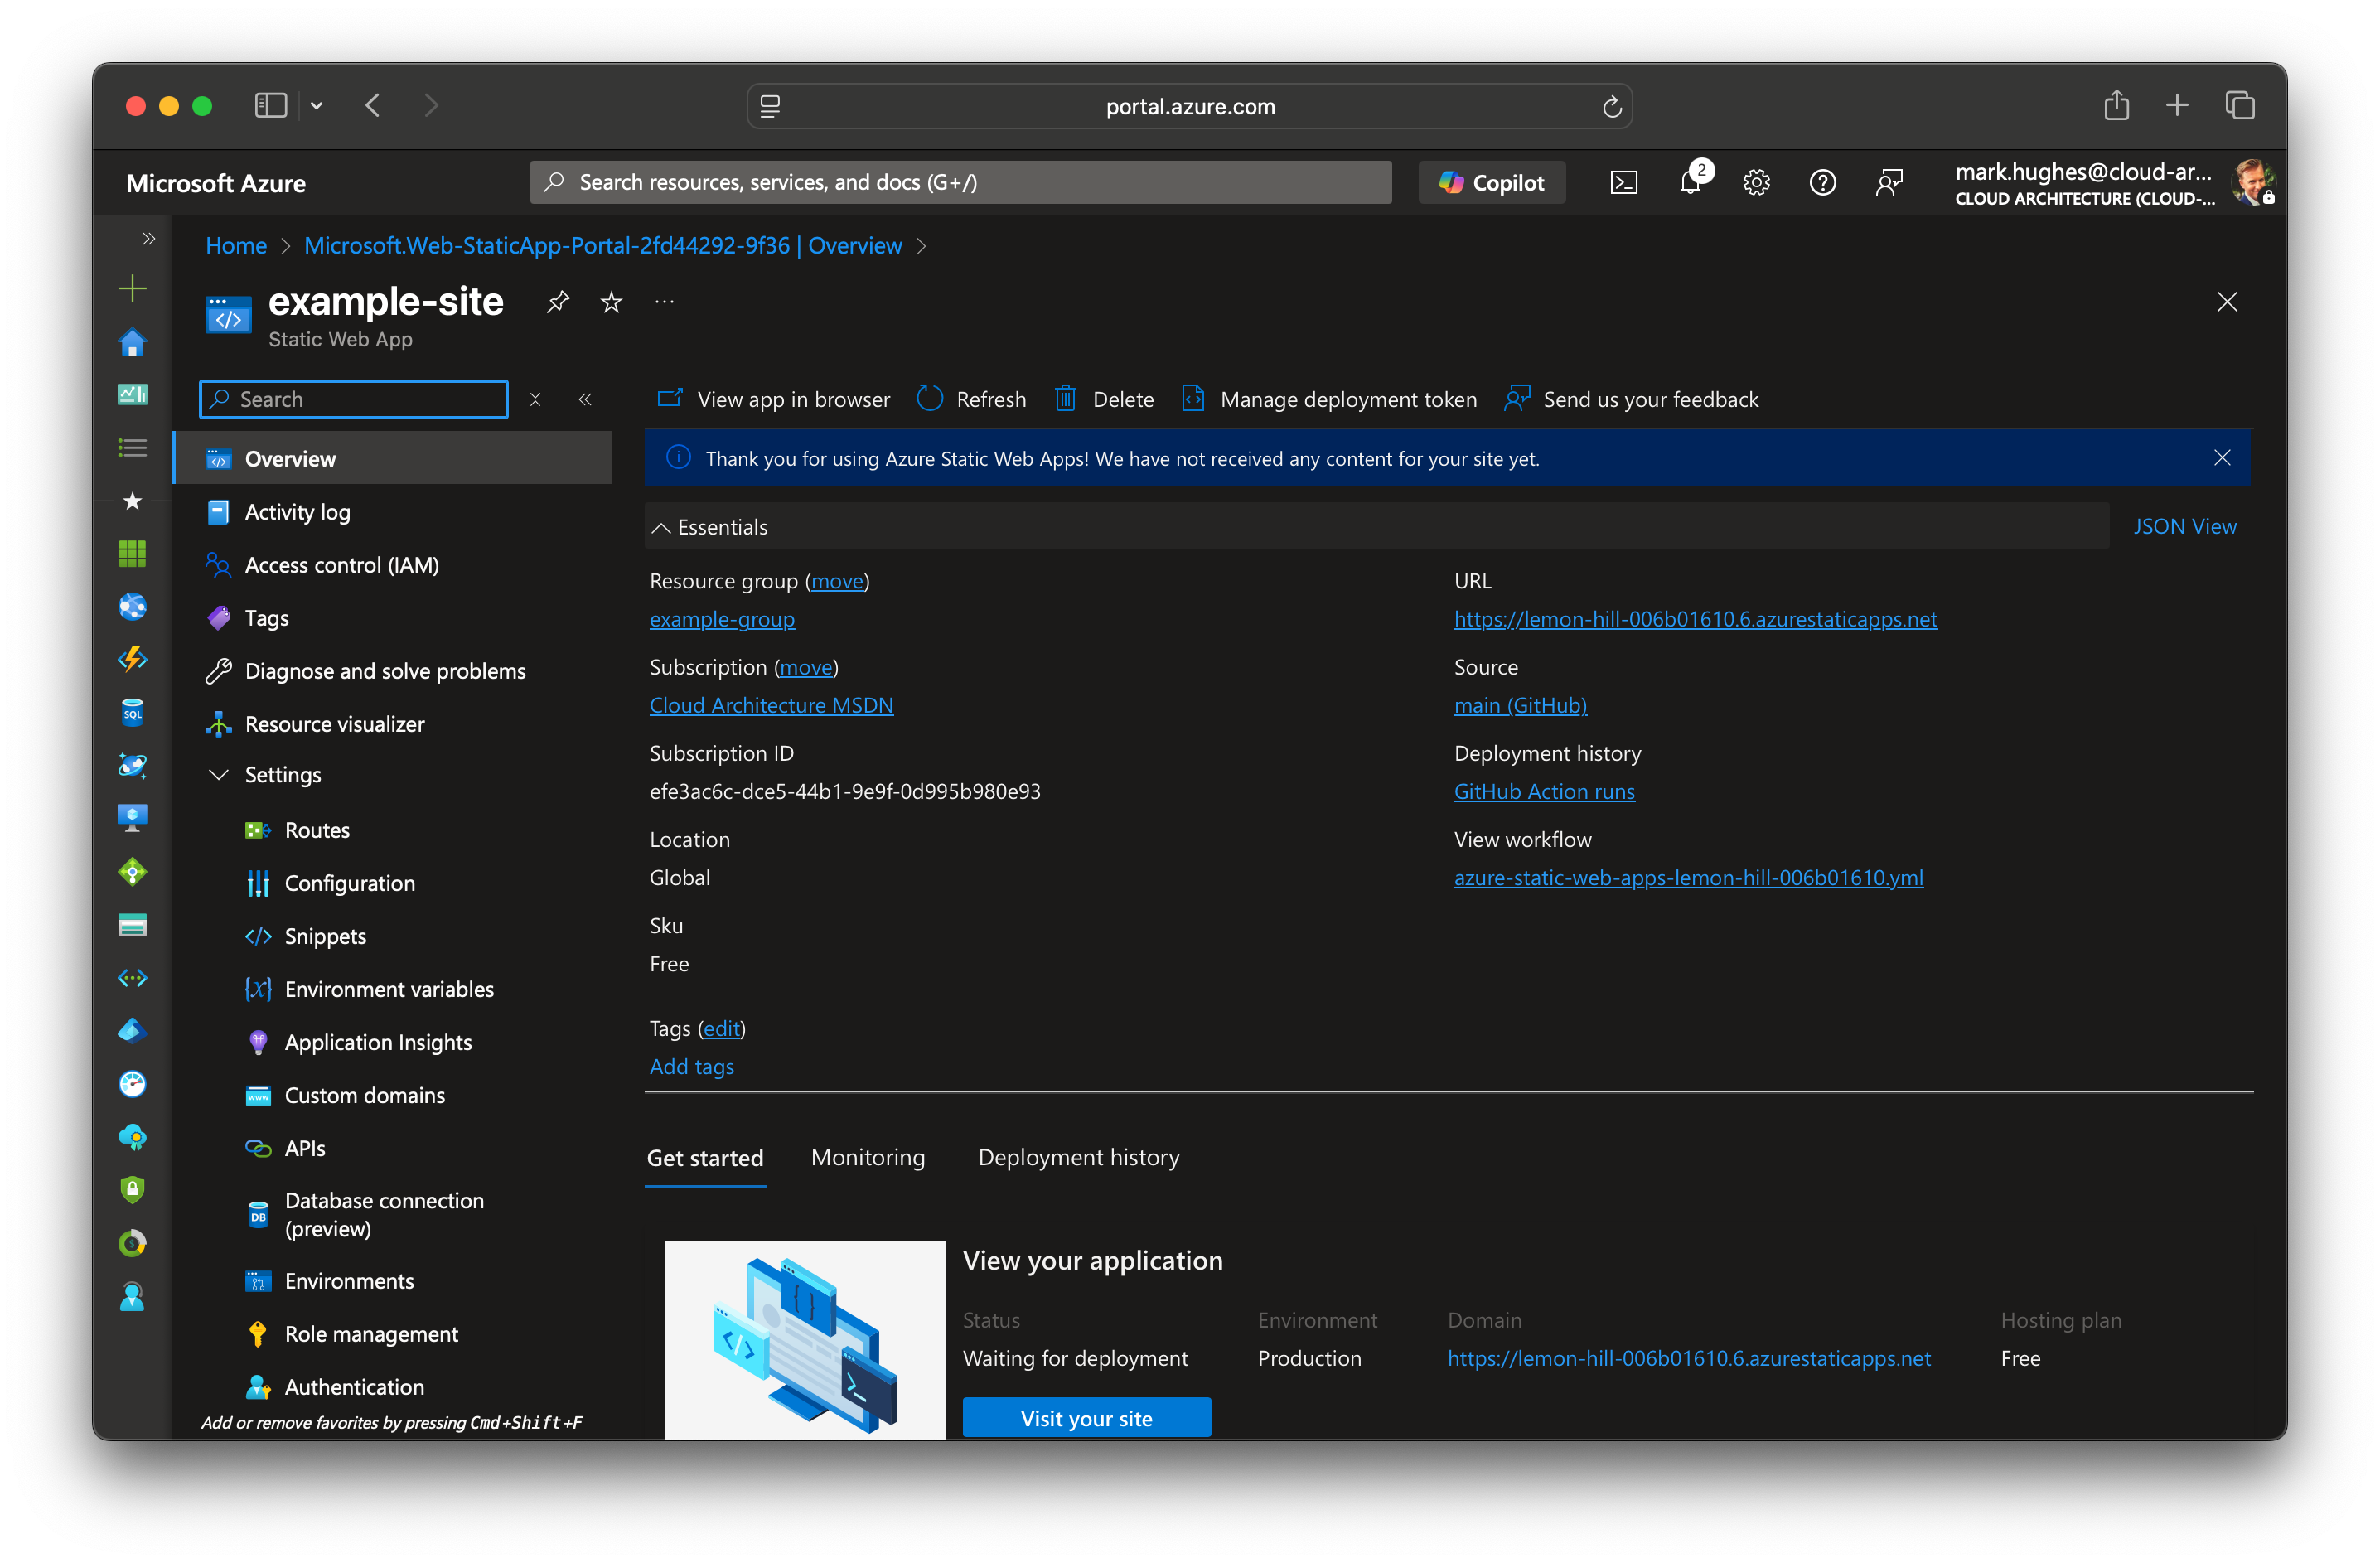Viewport: 2380px width, 1563px height.
Task: Go to Home icon in left sidebar
Action: pyautogui.click(x=132, y=342)
